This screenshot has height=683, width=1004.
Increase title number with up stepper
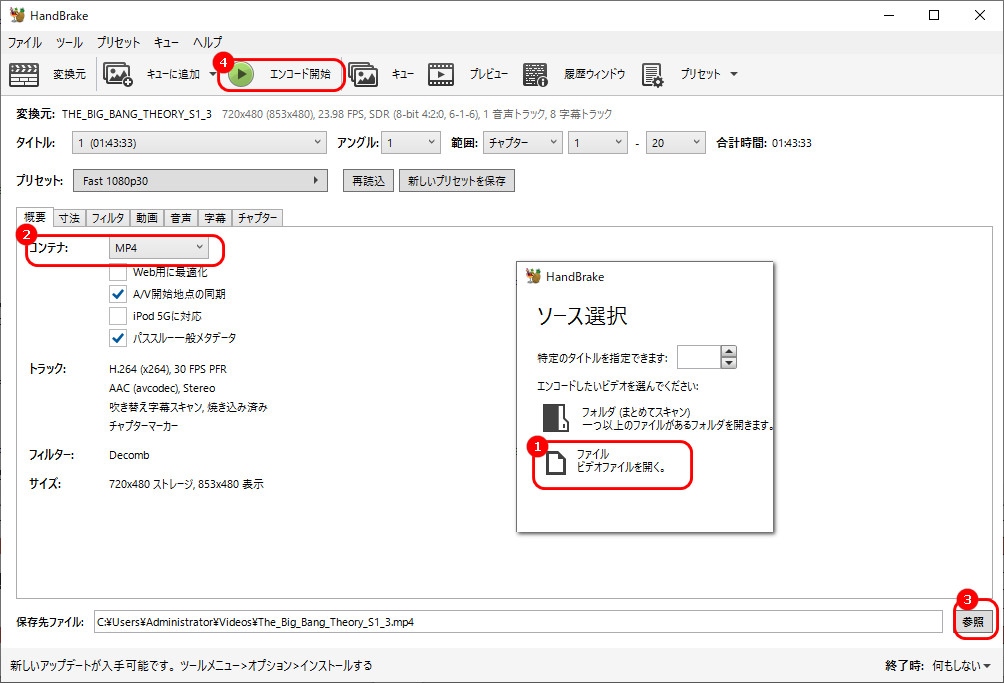point(729,351)
